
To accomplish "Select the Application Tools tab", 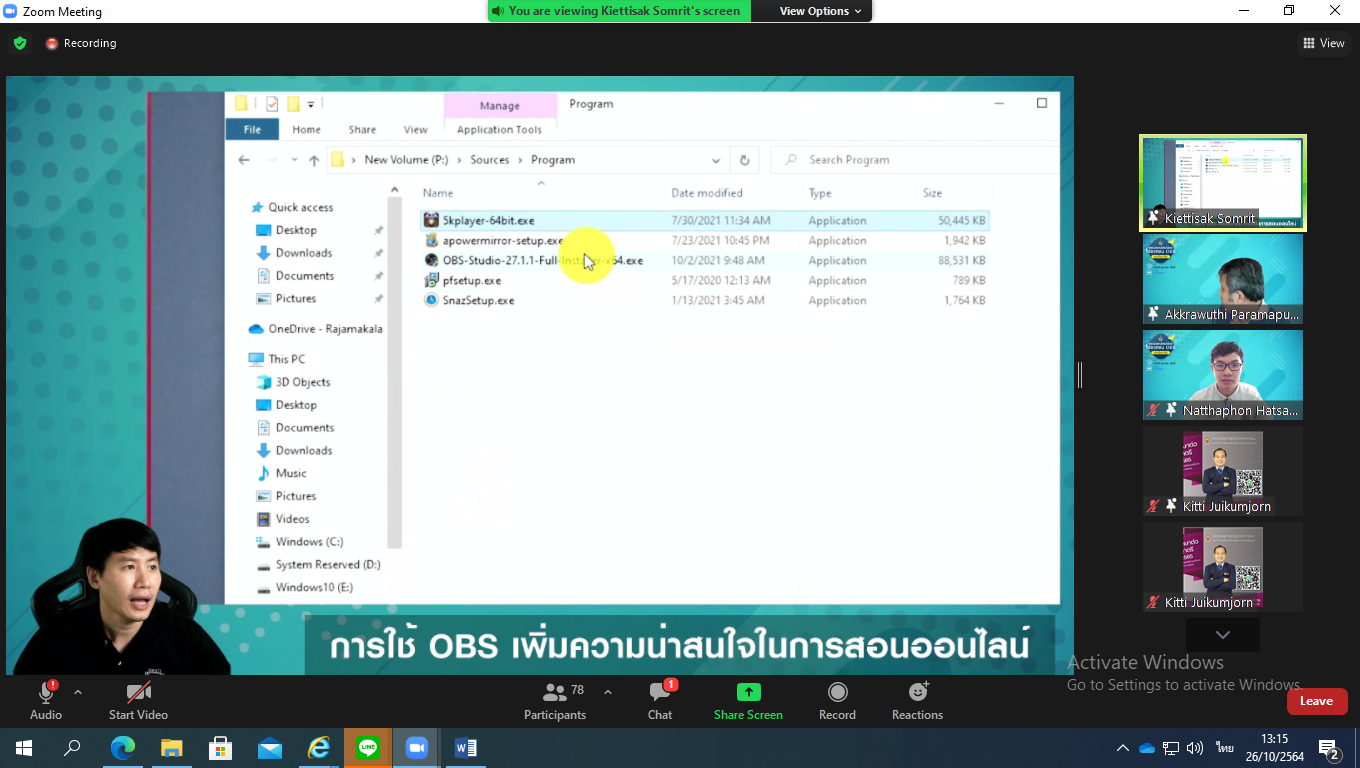I will 499,129.
